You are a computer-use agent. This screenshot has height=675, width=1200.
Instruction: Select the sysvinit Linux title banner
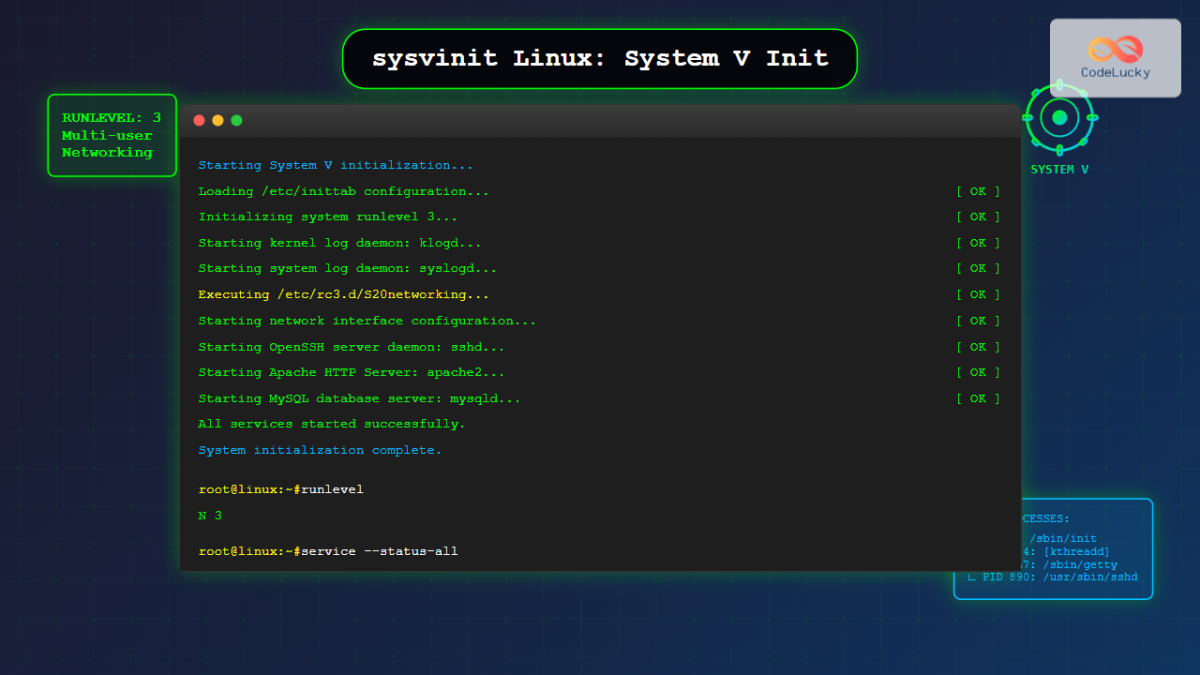[x=600, y=58]
